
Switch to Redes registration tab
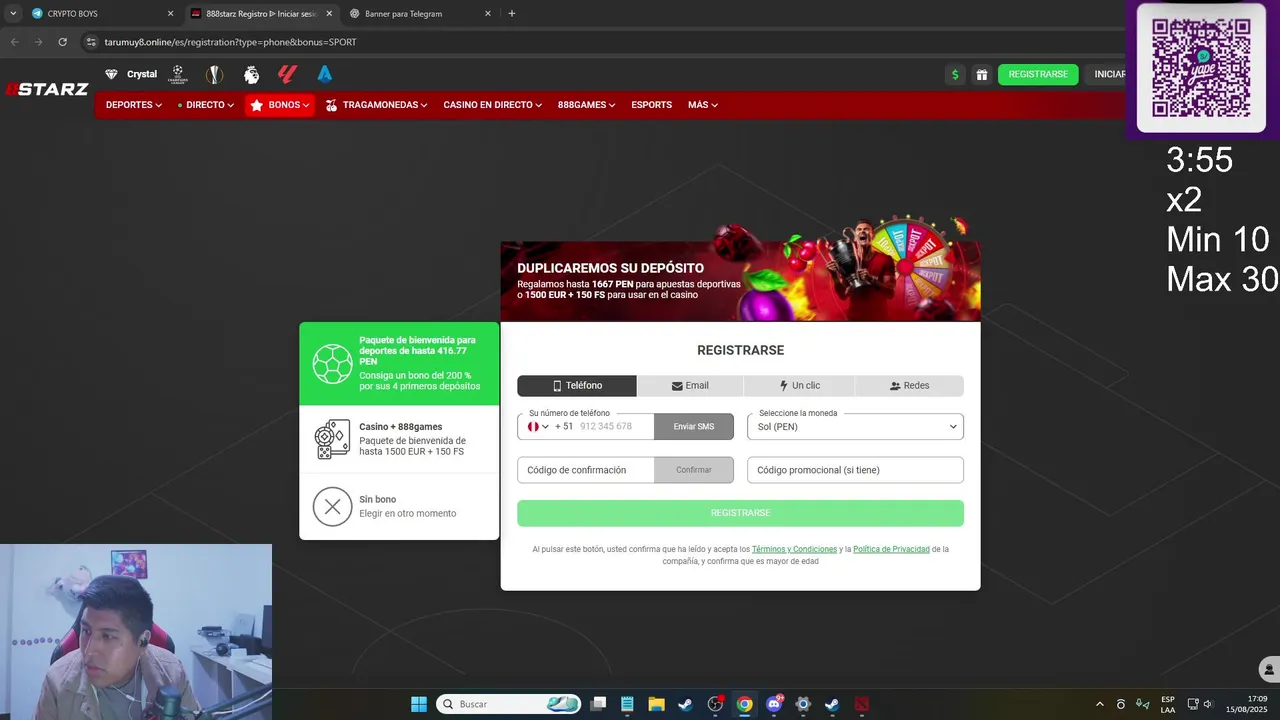[x=909, y=386]
